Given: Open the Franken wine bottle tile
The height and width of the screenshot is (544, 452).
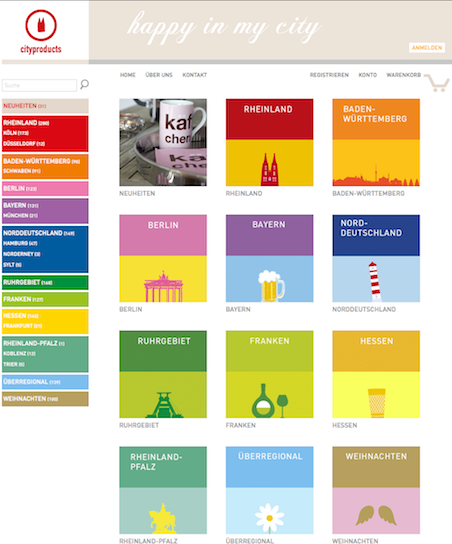Looking at the screenshot, I should [270, 374].
